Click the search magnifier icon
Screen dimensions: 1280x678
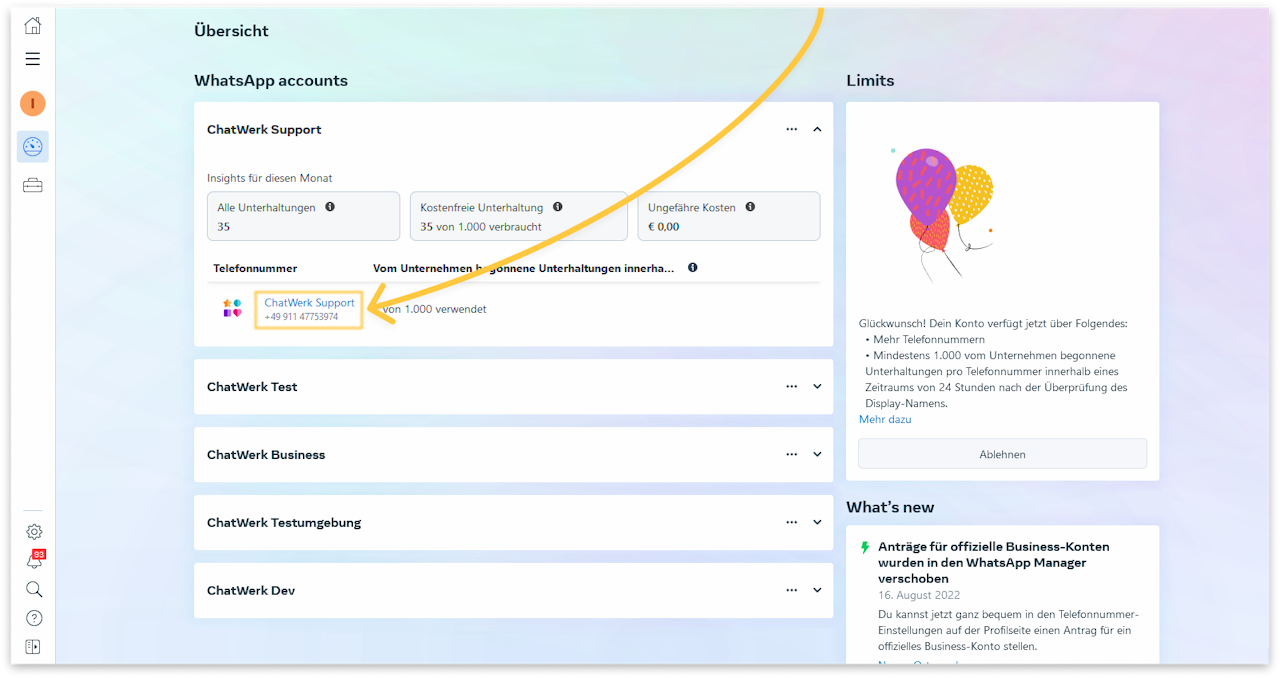pyautogui.click(x=34, y=590)
